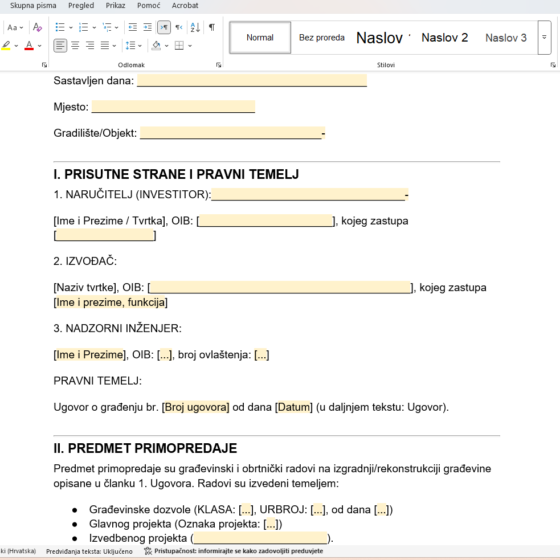The height and width of the screenshot is (560, 560).
Task: Click the Mjesto highlighted blank field
Action: tap(173, 106)
